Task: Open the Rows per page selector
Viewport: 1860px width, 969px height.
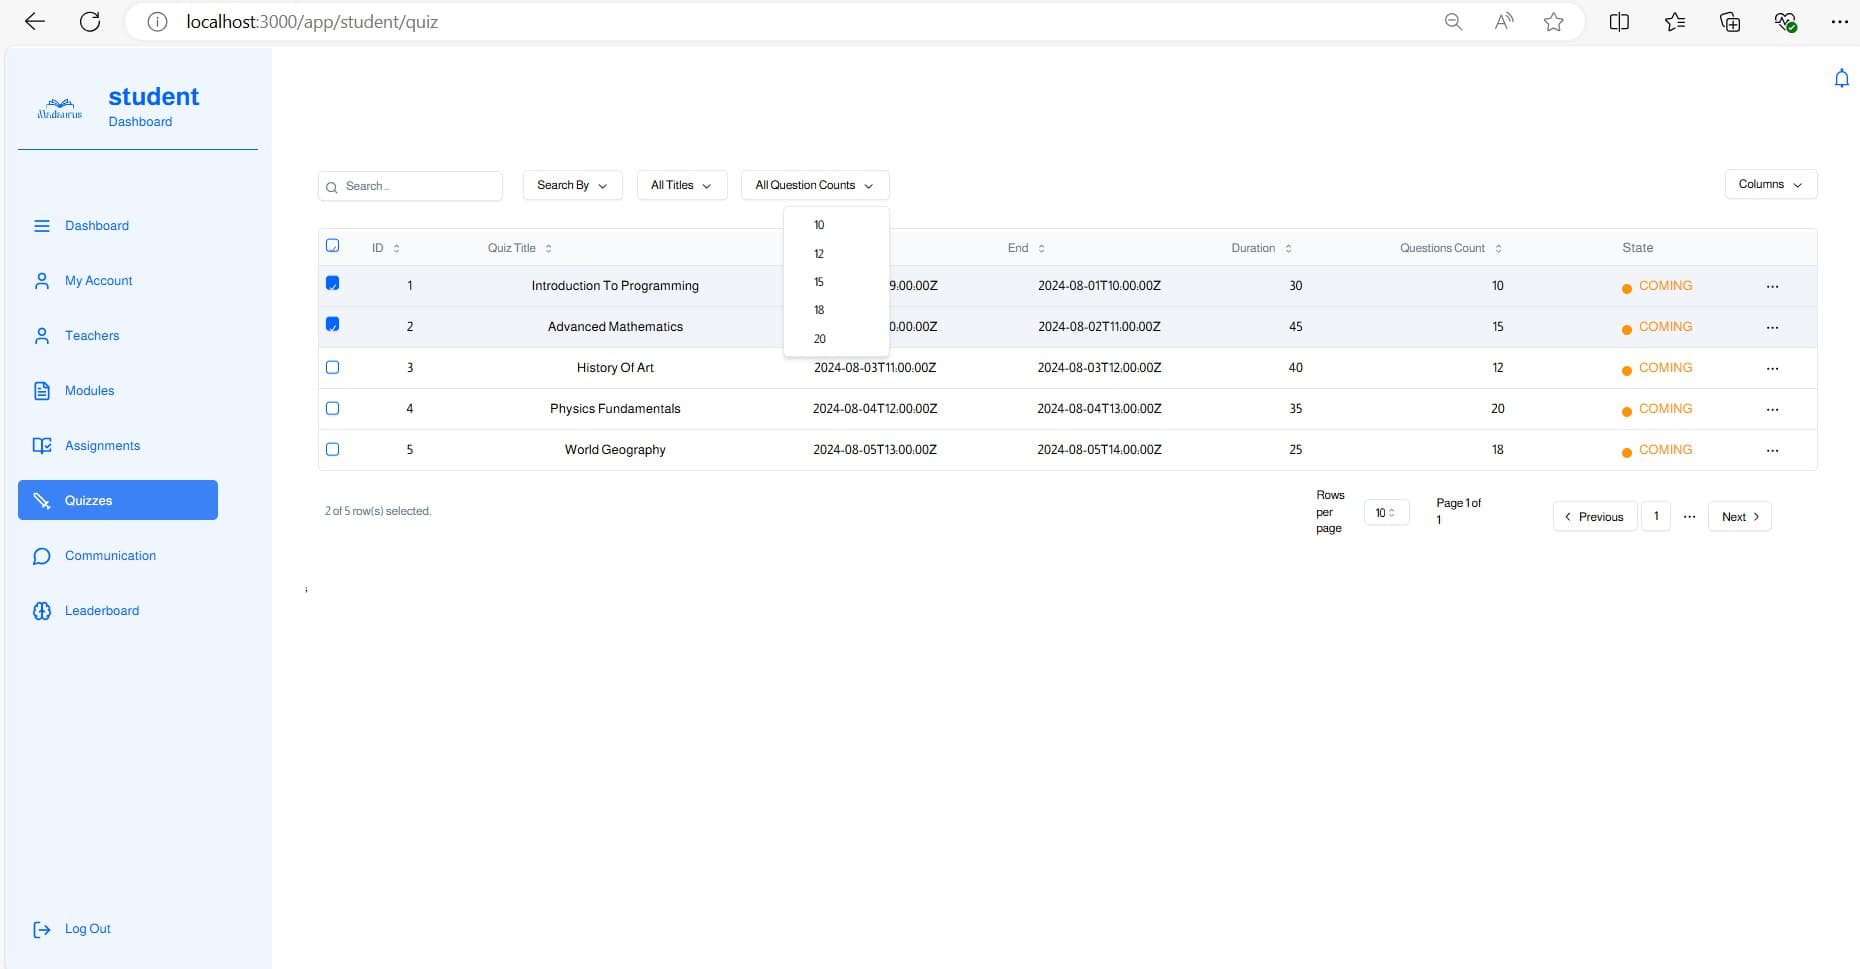Action: tap(1385, 513)
